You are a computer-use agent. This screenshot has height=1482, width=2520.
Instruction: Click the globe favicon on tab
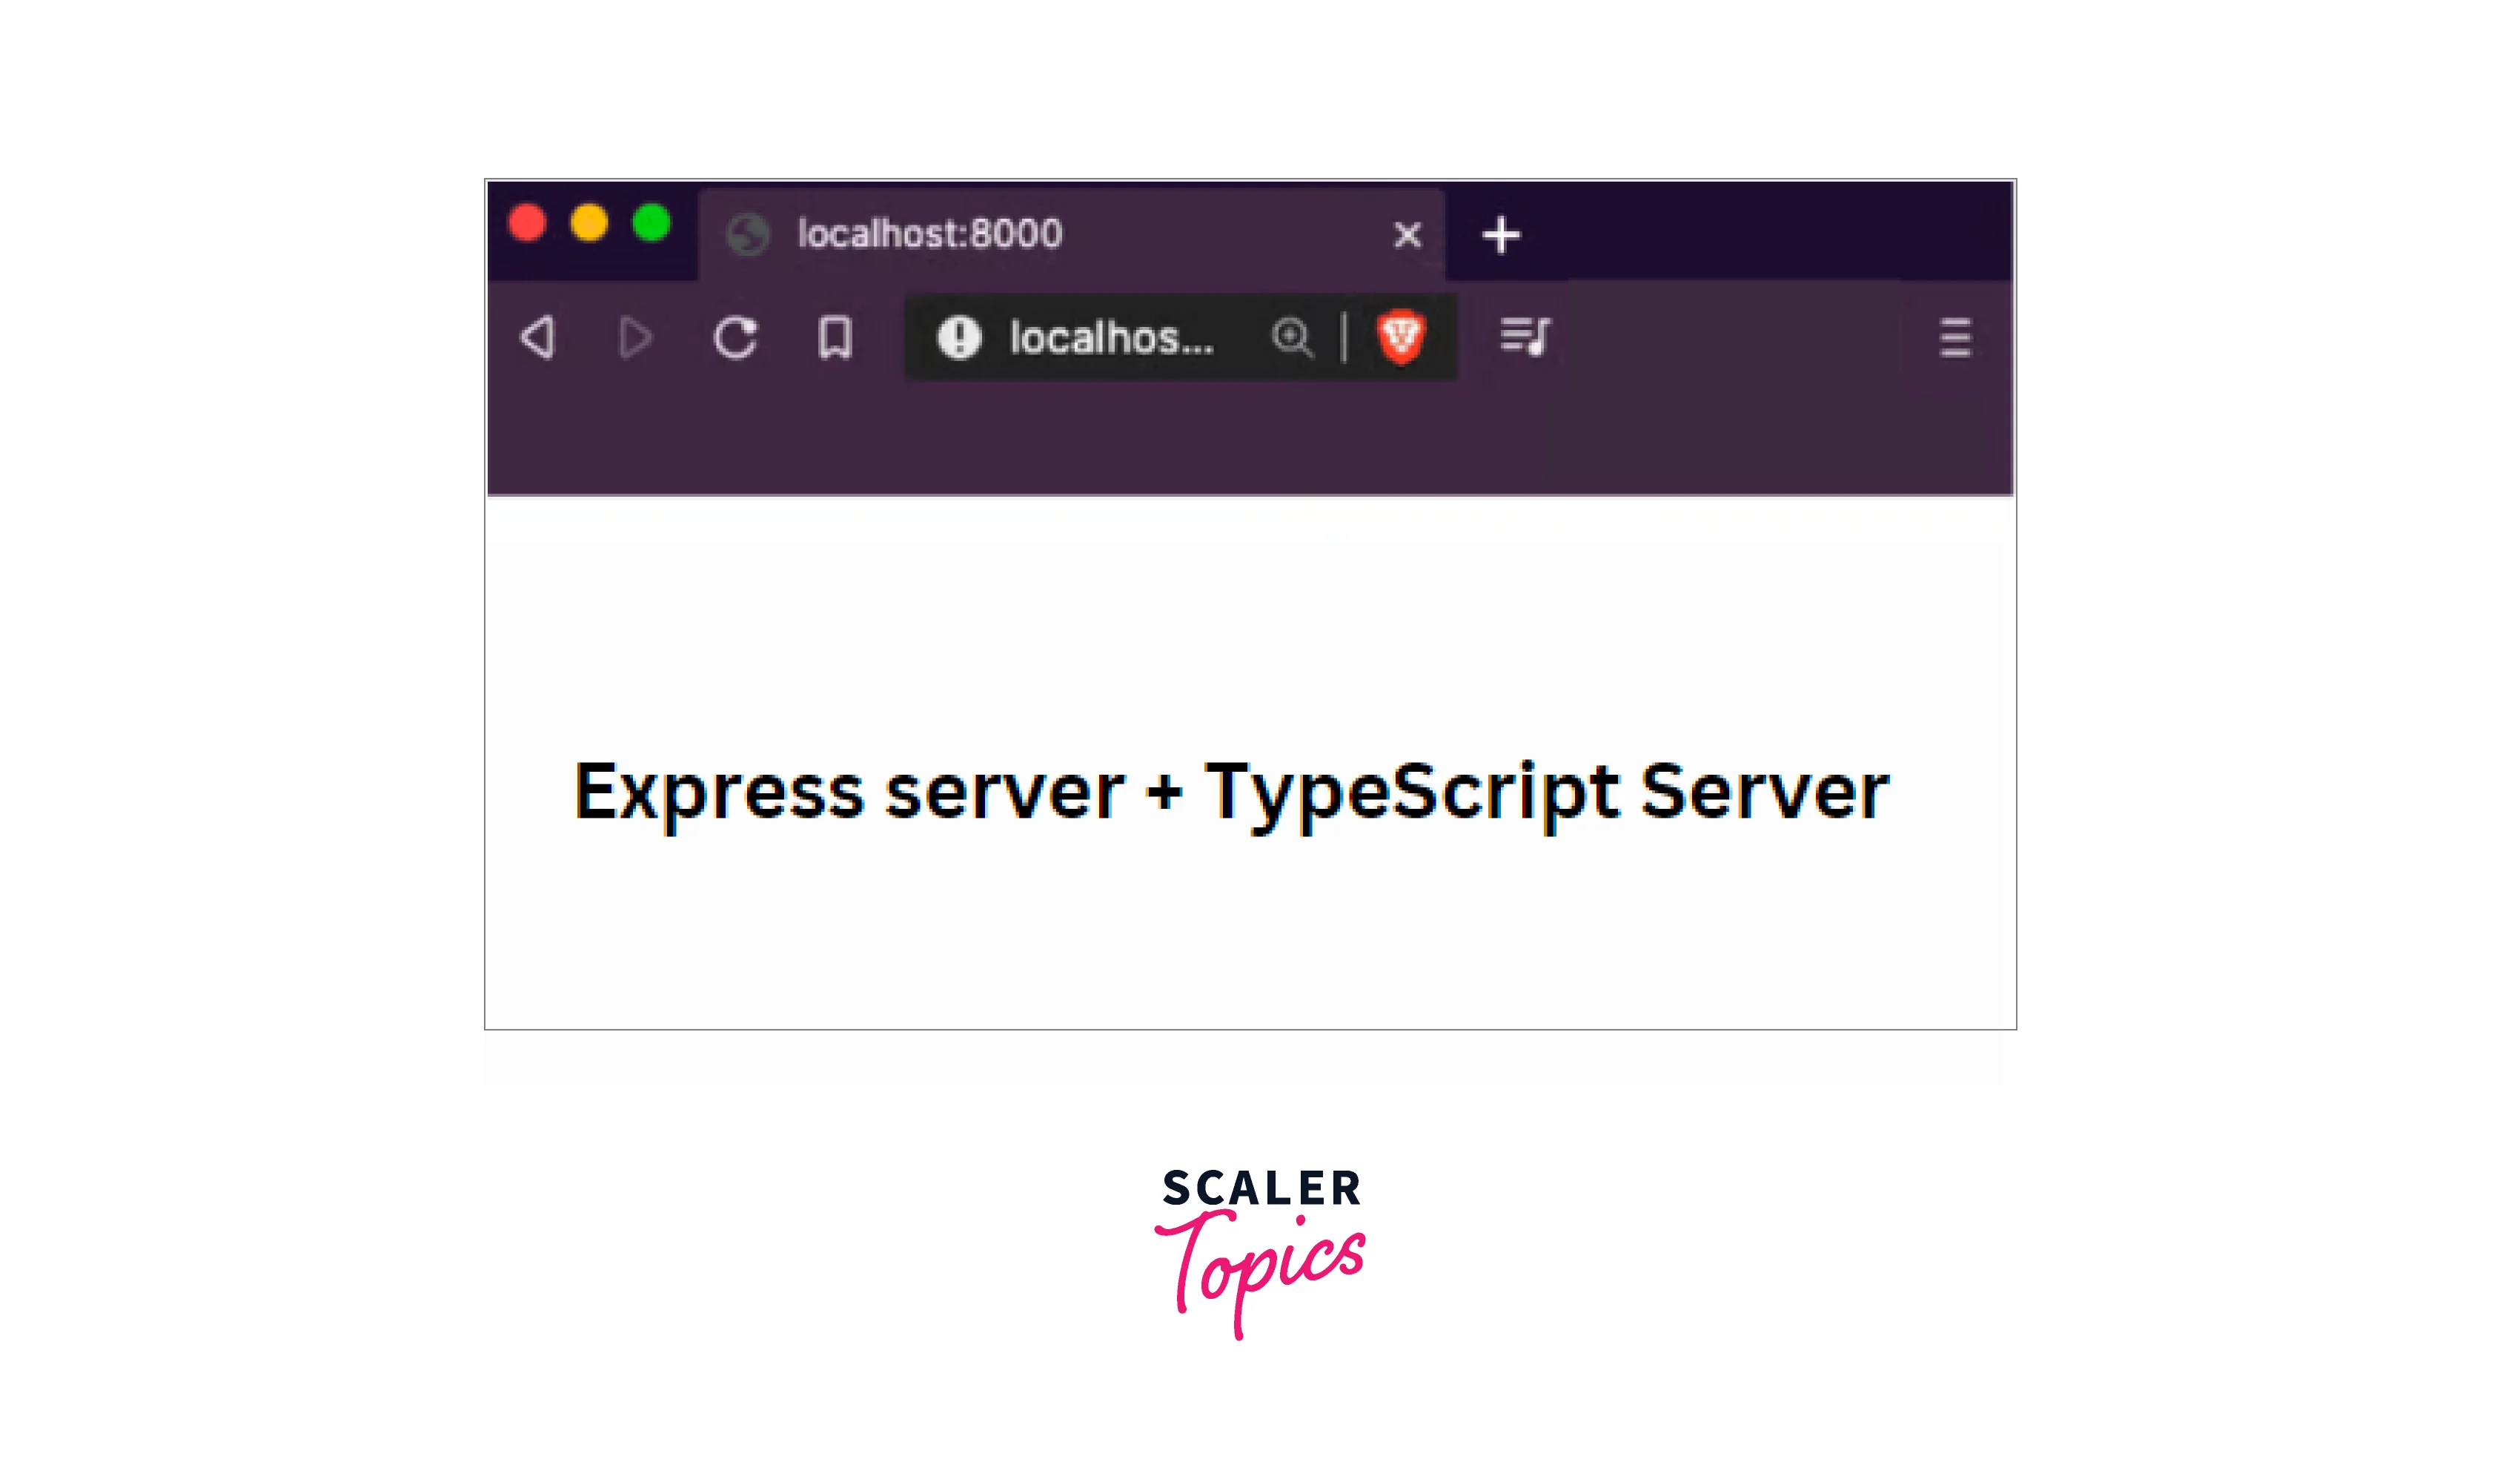(747, 235)
